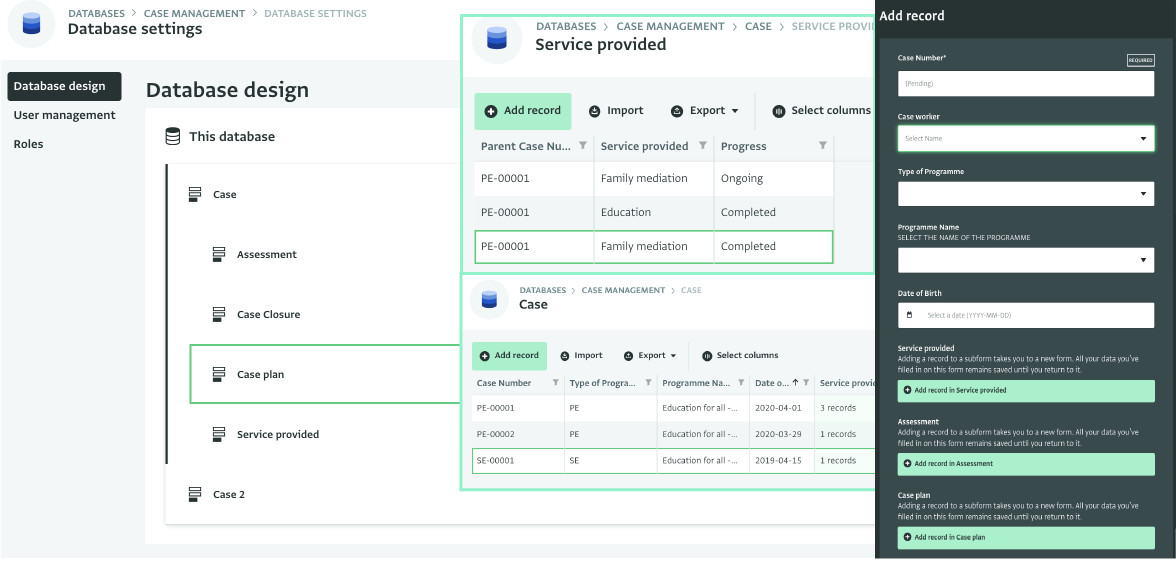The height and width of the screenshot is (562, 1176).
Task: Click plus icon of Add record in Case plan
Action: click(x=908, y=537)
